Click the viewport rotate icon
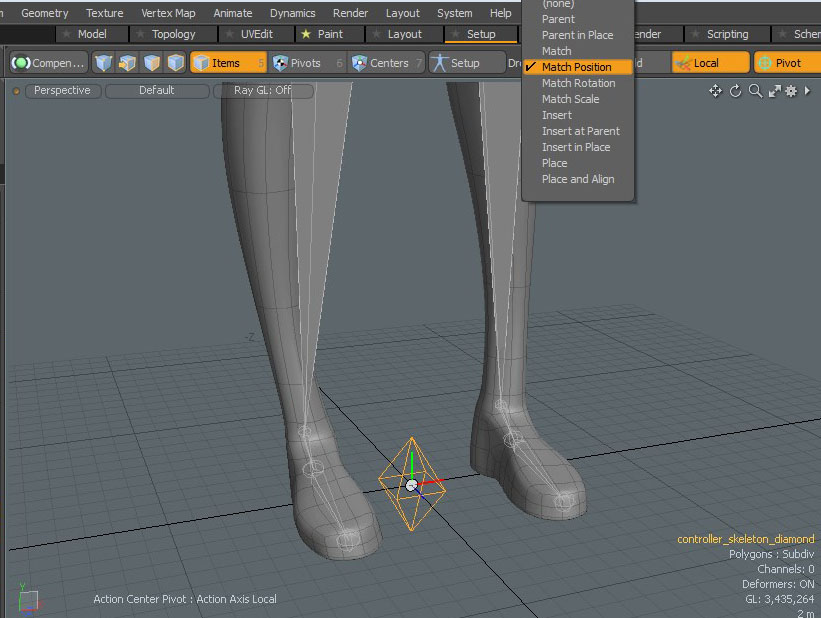Screen dimensions: 821x618 pos(736,91)
